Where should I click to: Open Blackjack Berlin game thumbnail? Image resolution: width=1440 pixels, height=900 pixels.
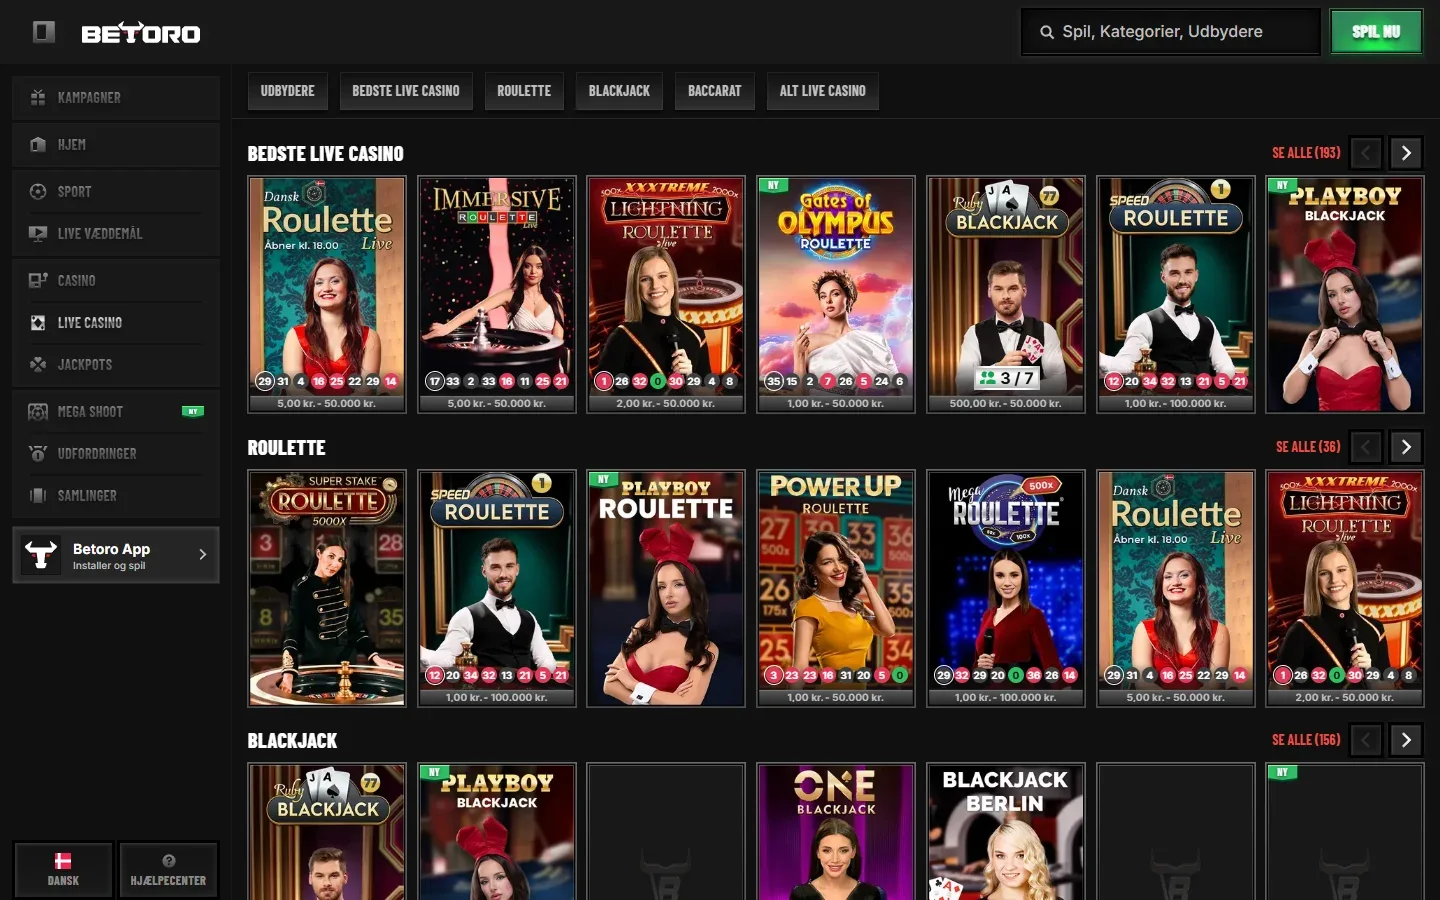point(1006,832)
